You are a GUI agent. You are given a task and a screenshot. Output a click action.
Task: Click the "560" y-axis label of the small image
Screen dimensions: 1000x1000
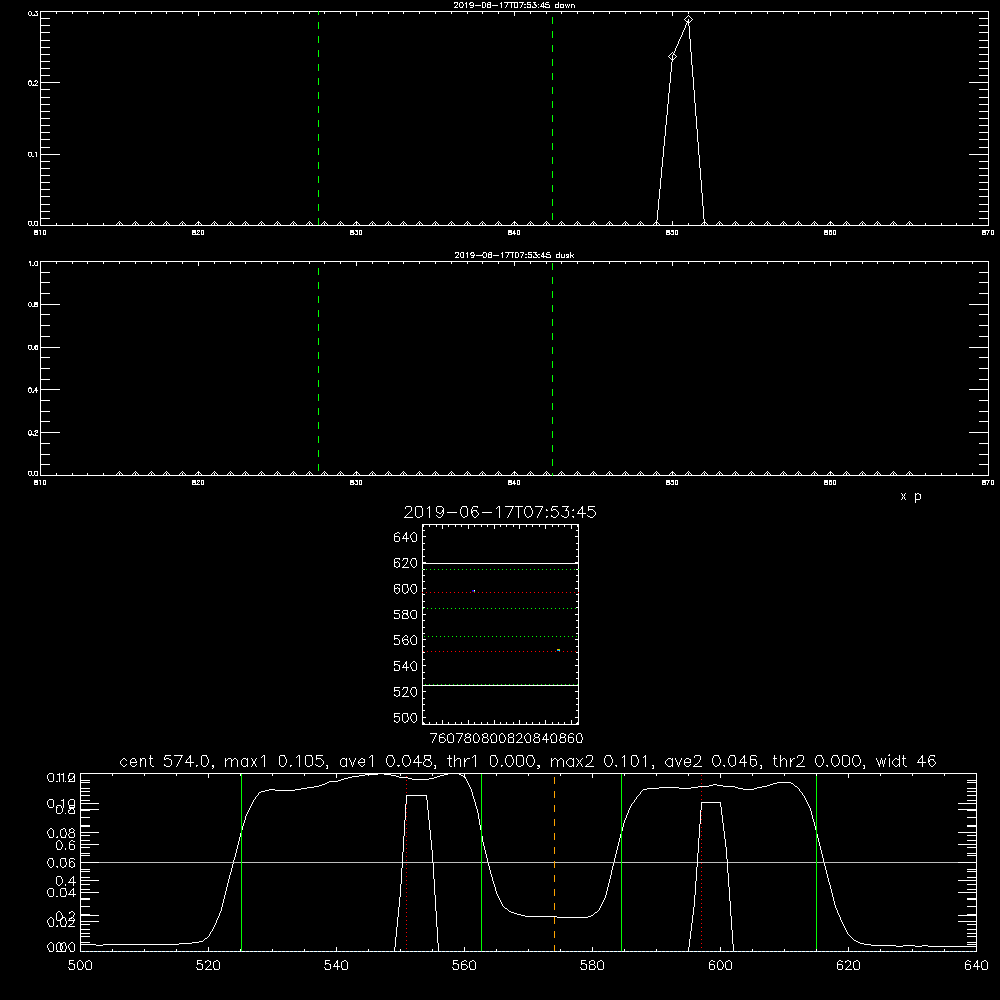(406, 640)
